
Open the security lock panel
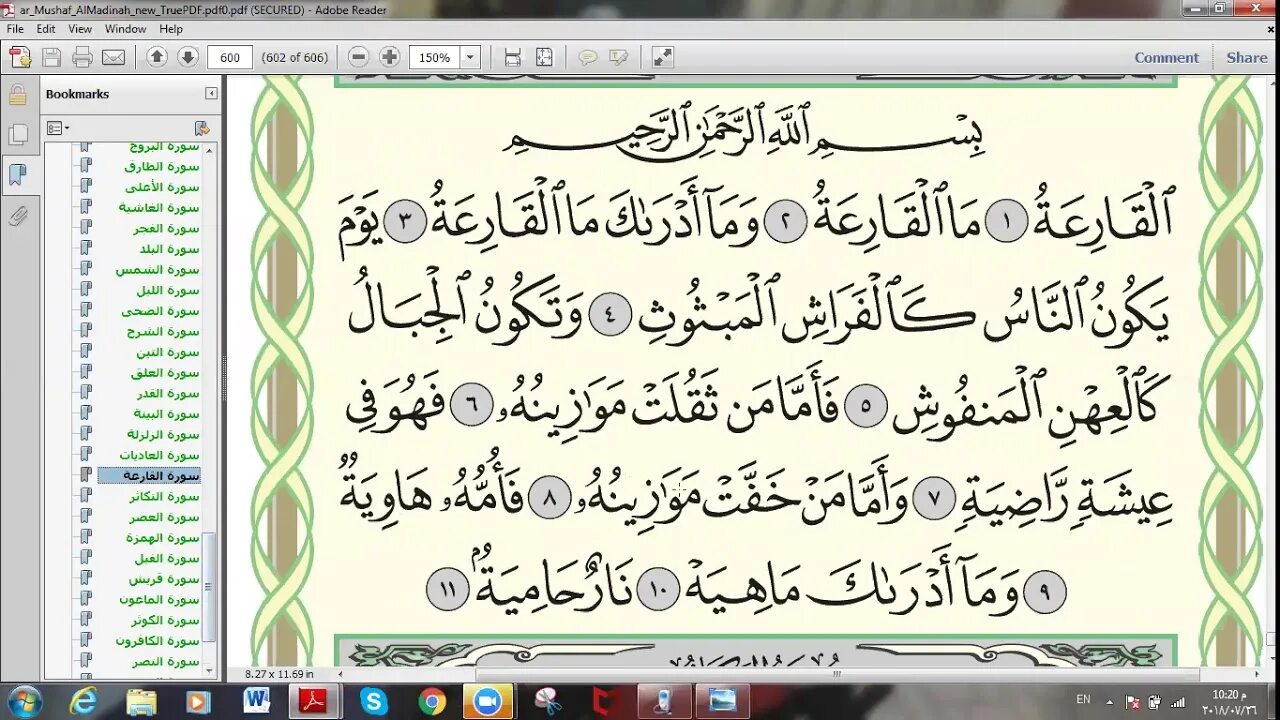17,96
